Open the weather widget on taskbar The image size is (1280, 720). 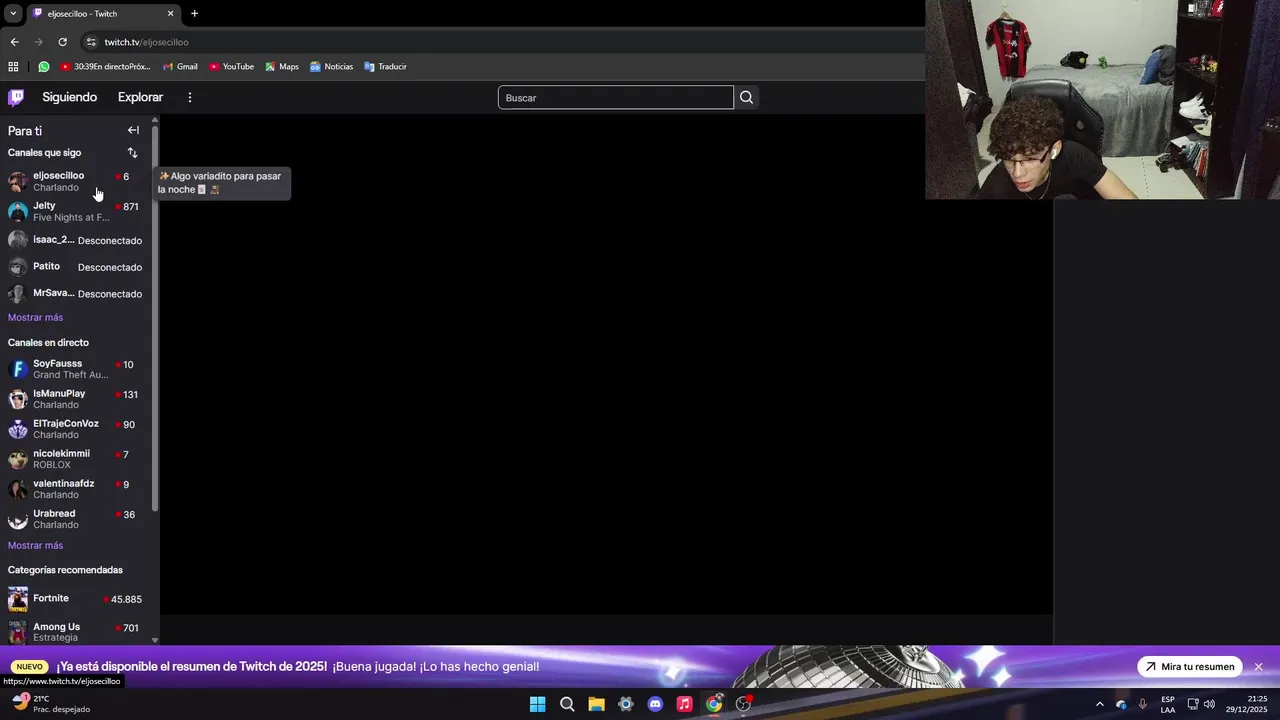click(50, 704)
